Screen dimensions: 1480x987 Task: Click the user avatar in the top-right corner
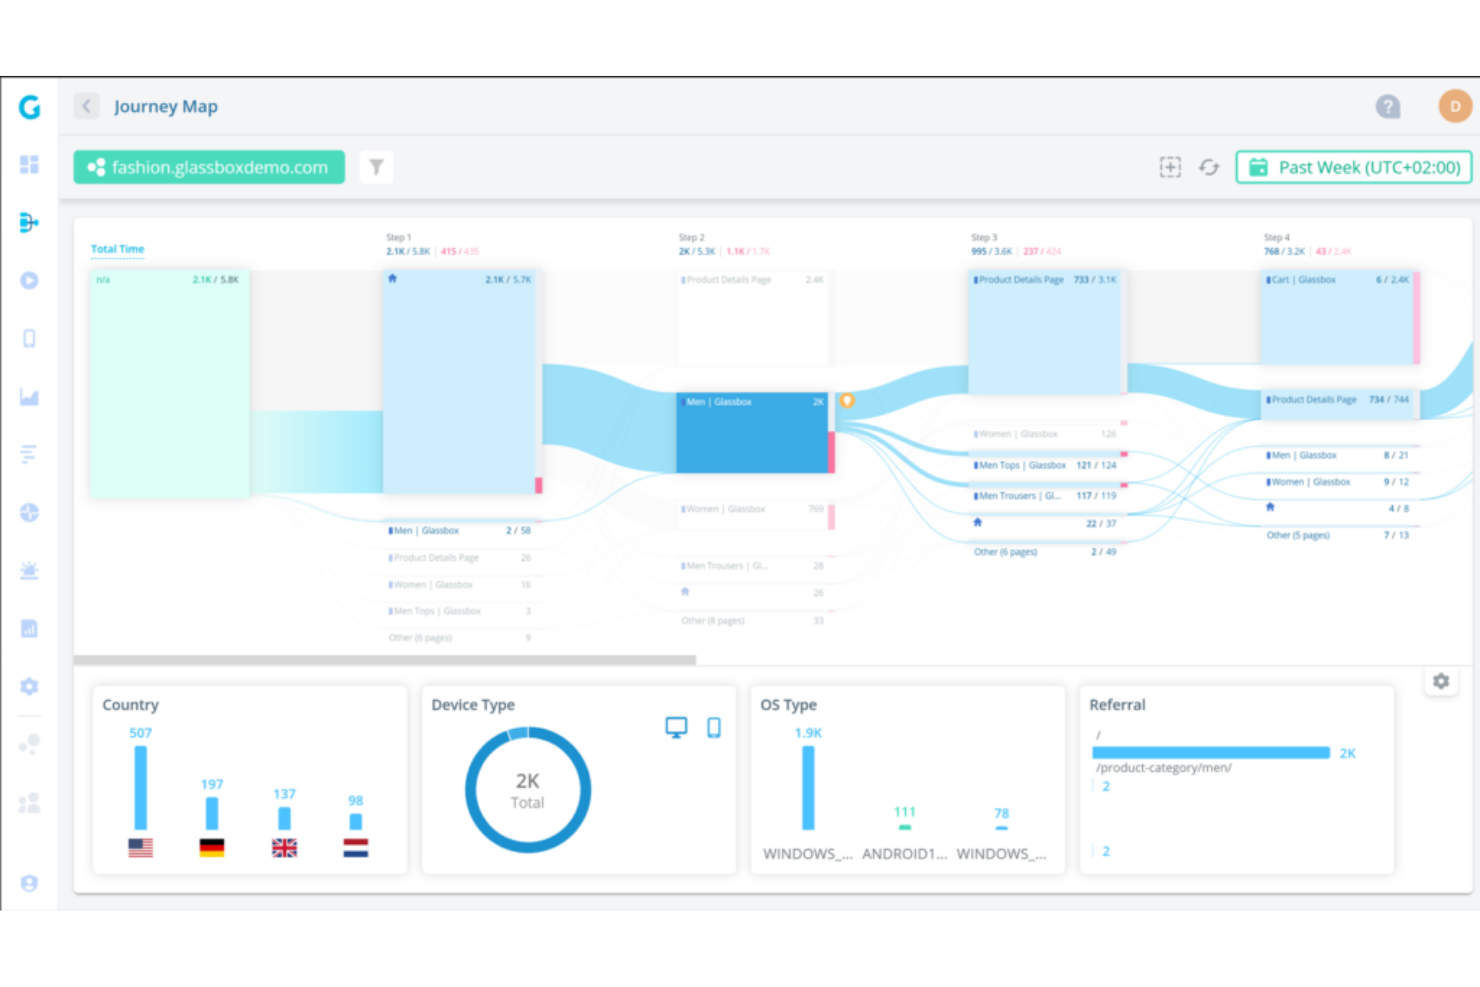(x=1455, y=106)
